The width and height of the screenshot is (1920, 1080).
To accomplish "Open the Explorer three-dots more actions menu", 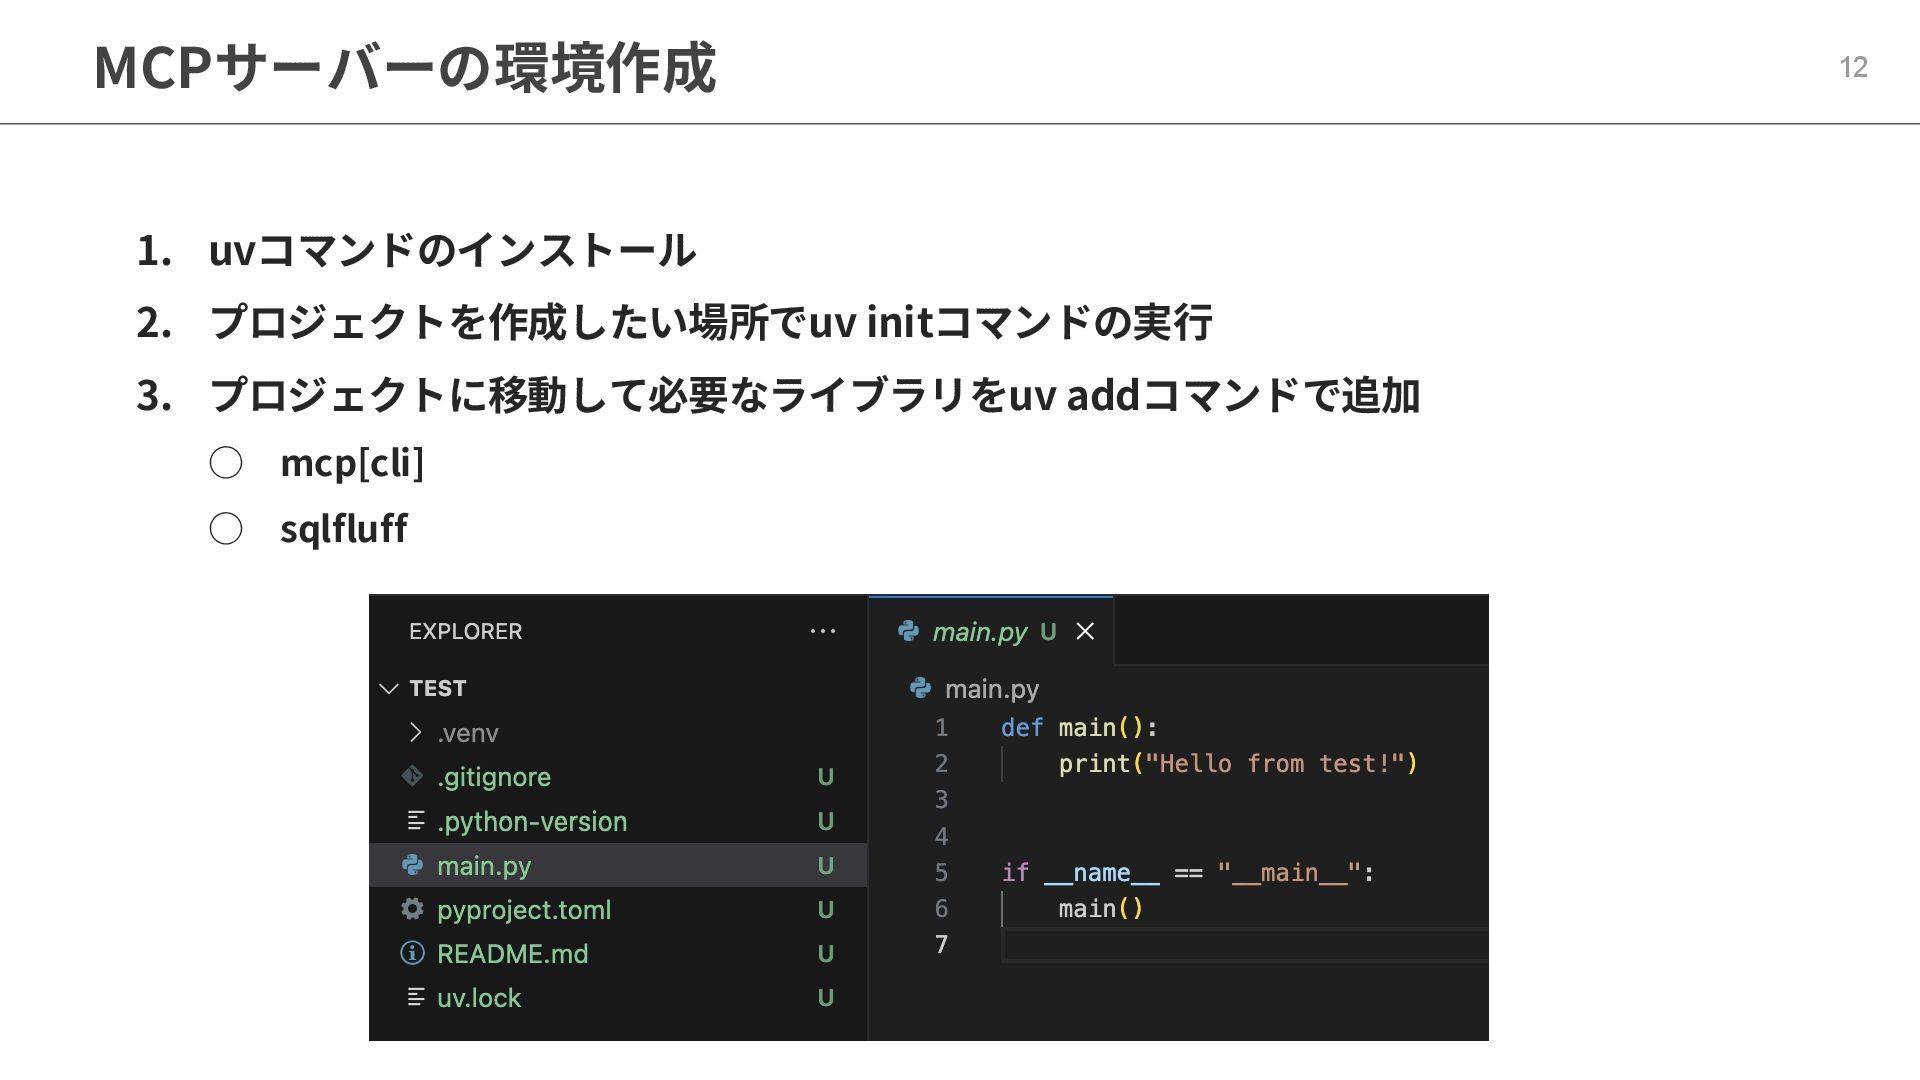I will pyautogui.click(x=822, y=631).
